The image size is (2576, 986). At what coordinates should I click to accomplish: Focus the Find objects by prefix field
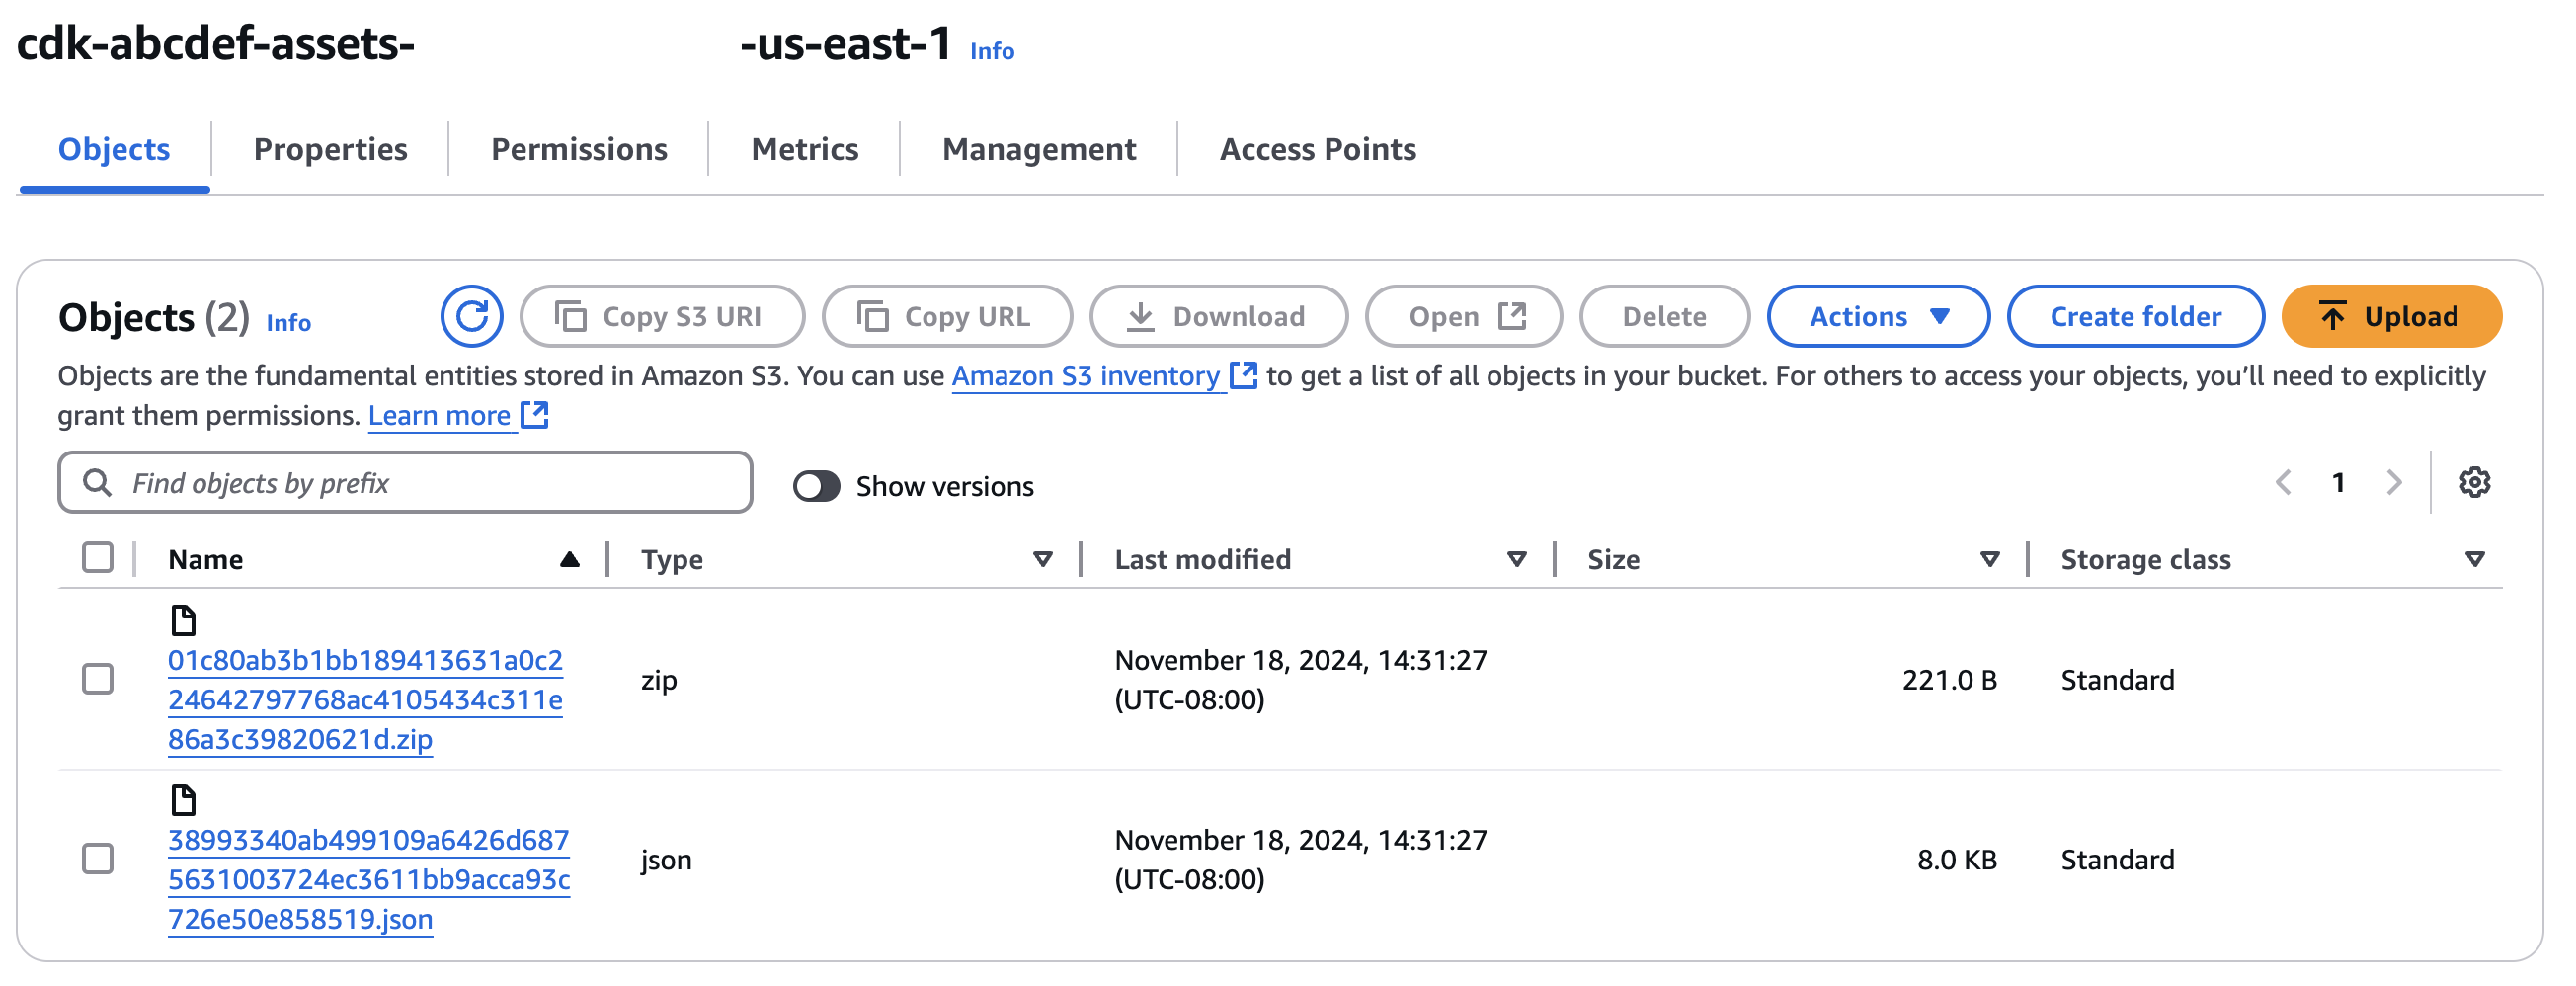click(x=405, y=483)
